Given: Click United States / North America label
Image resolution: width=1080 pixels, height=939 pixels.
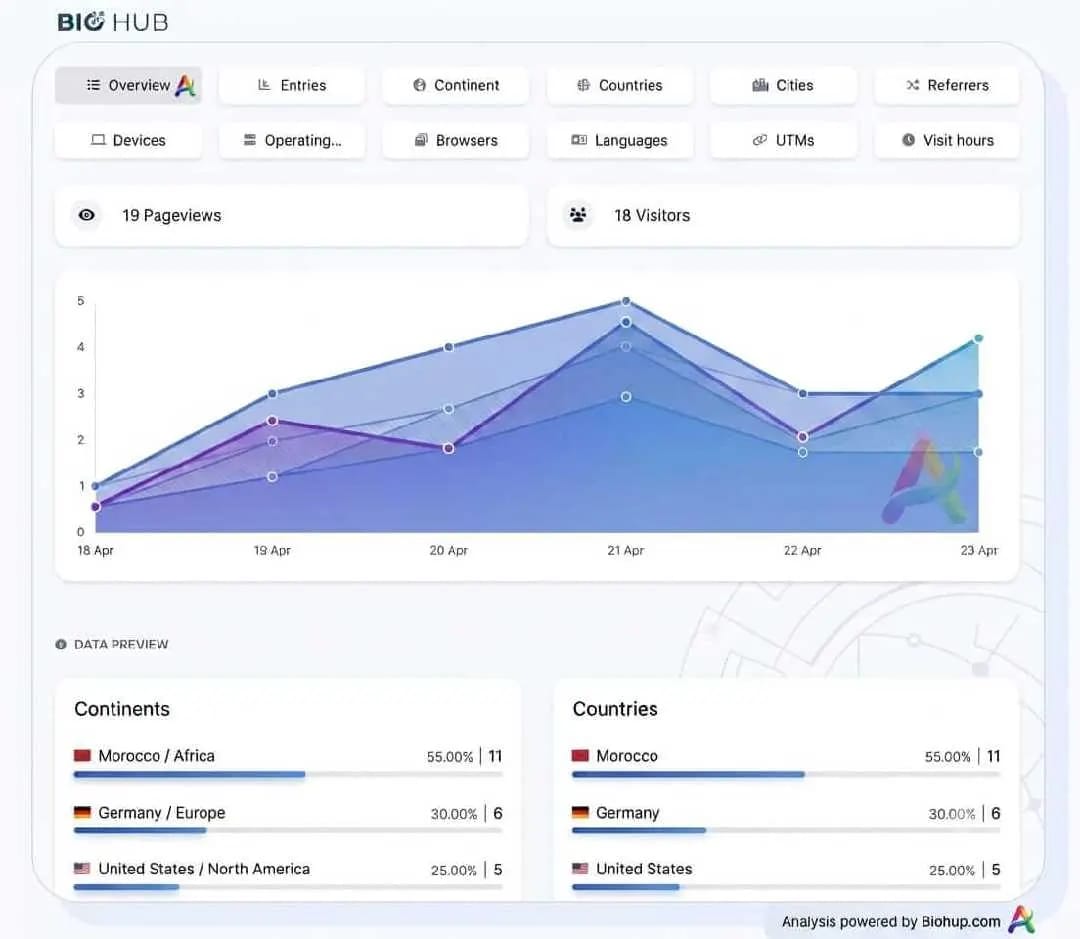Looking at the screenshot, I should coord(204,869).
